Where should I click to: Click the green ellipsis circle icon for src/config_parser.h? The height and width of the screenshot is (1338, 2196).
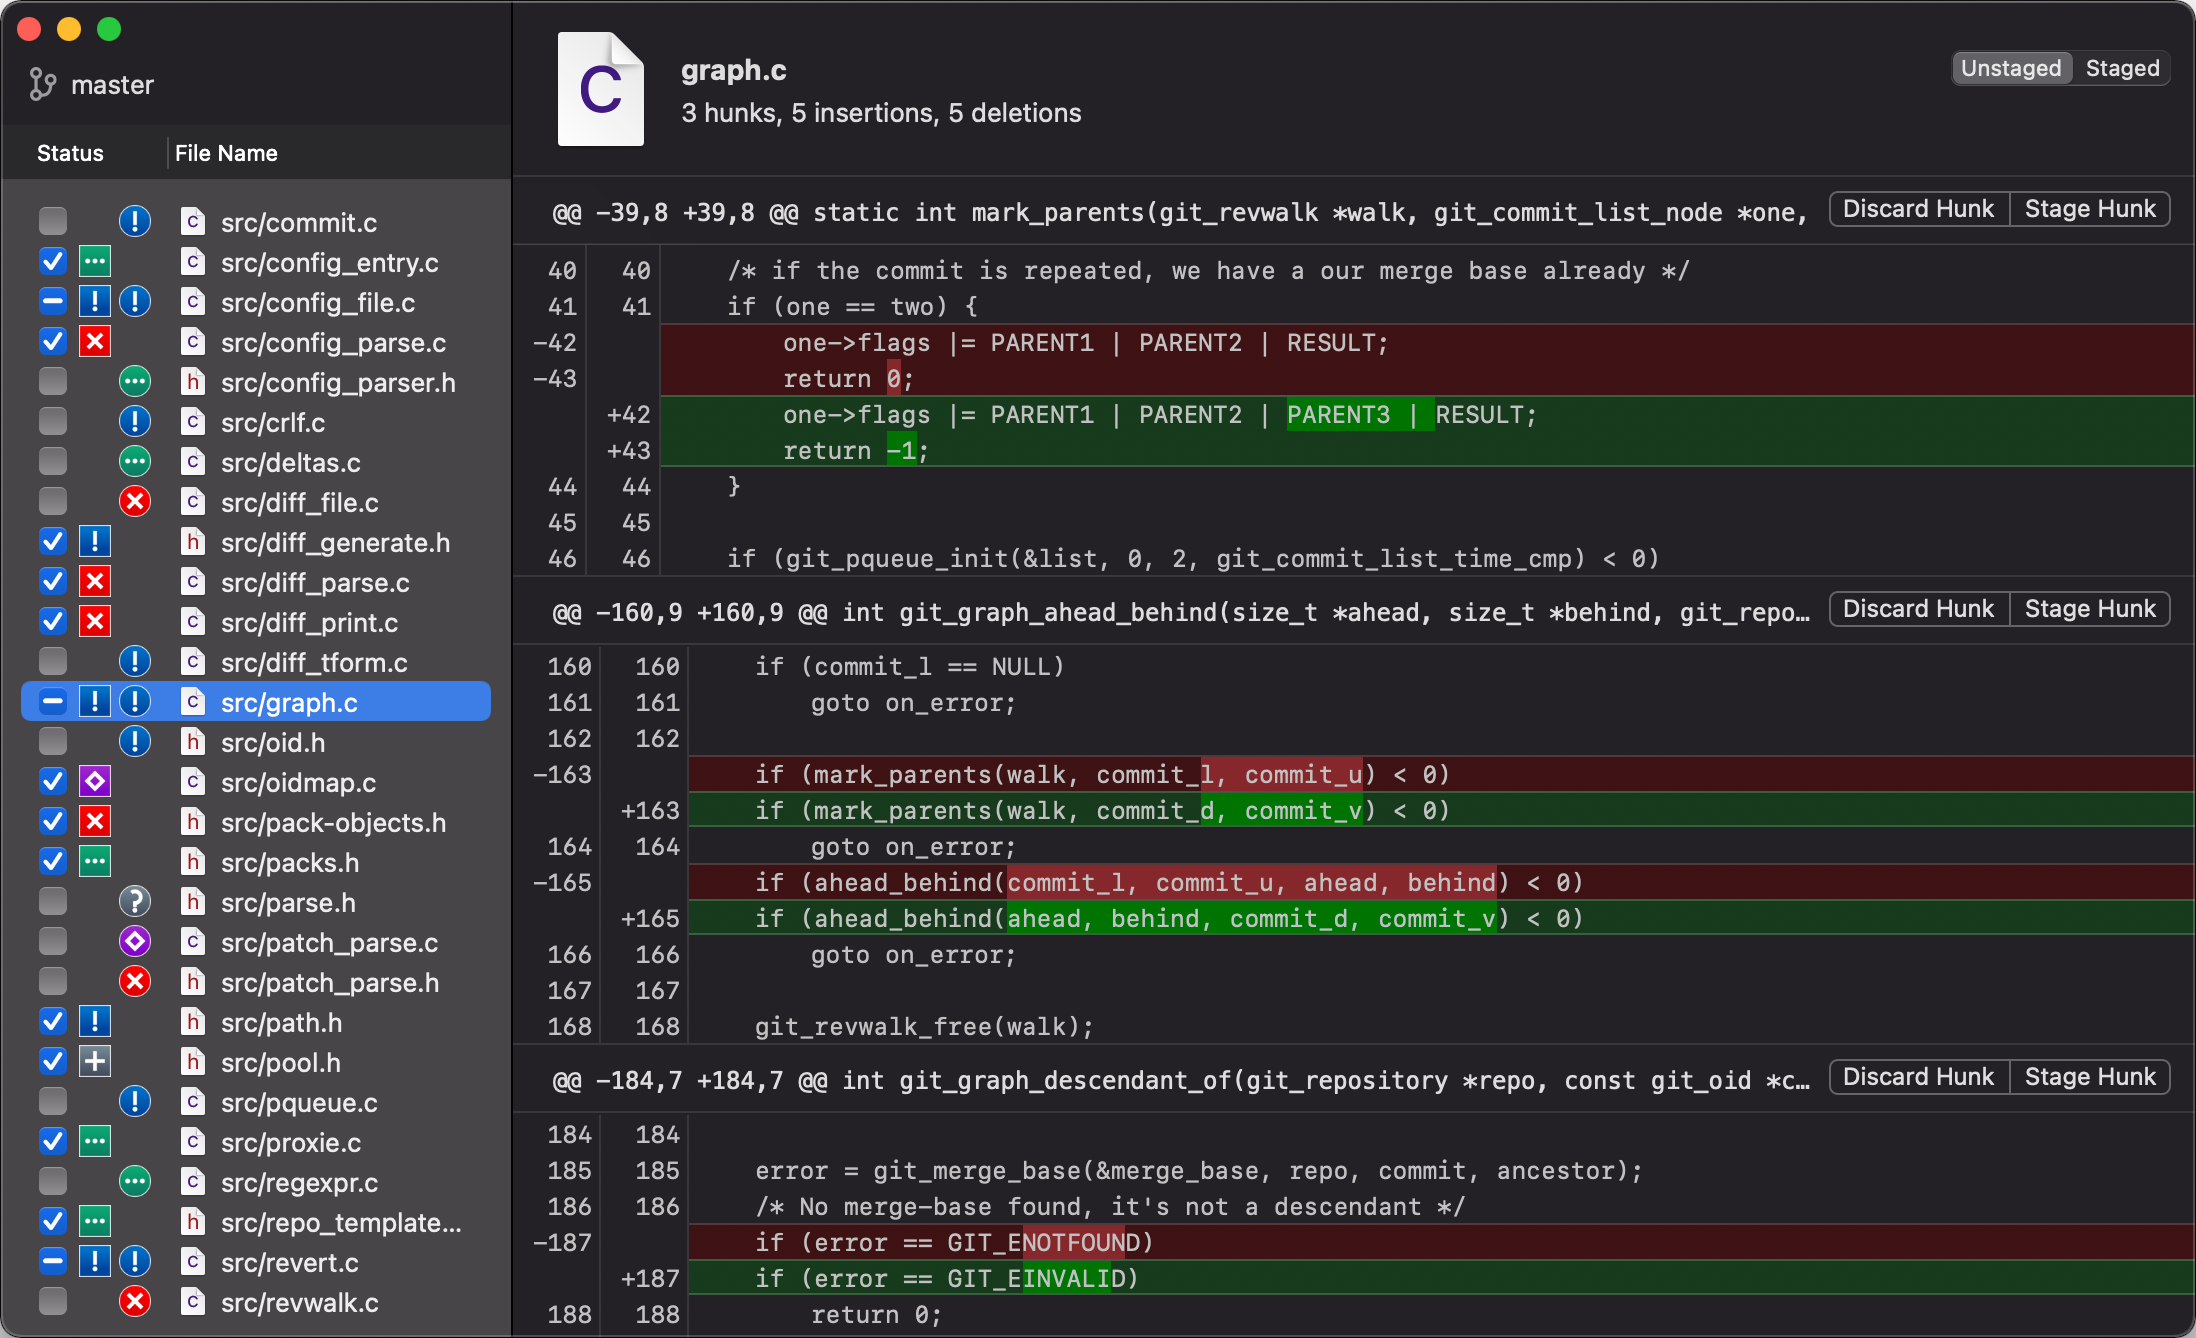[135, 382]
